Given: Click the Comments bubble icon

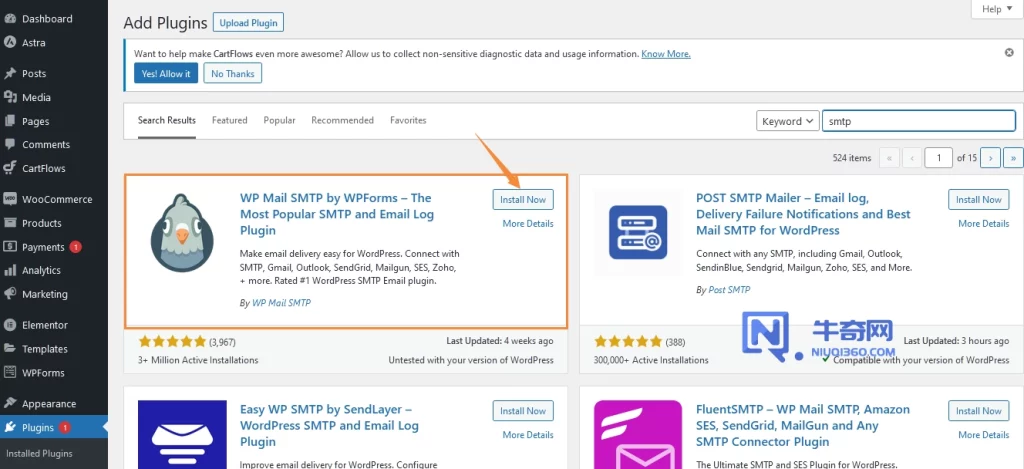Looking at the screenshot, I should pyautogui.click(x=10, y=144).
